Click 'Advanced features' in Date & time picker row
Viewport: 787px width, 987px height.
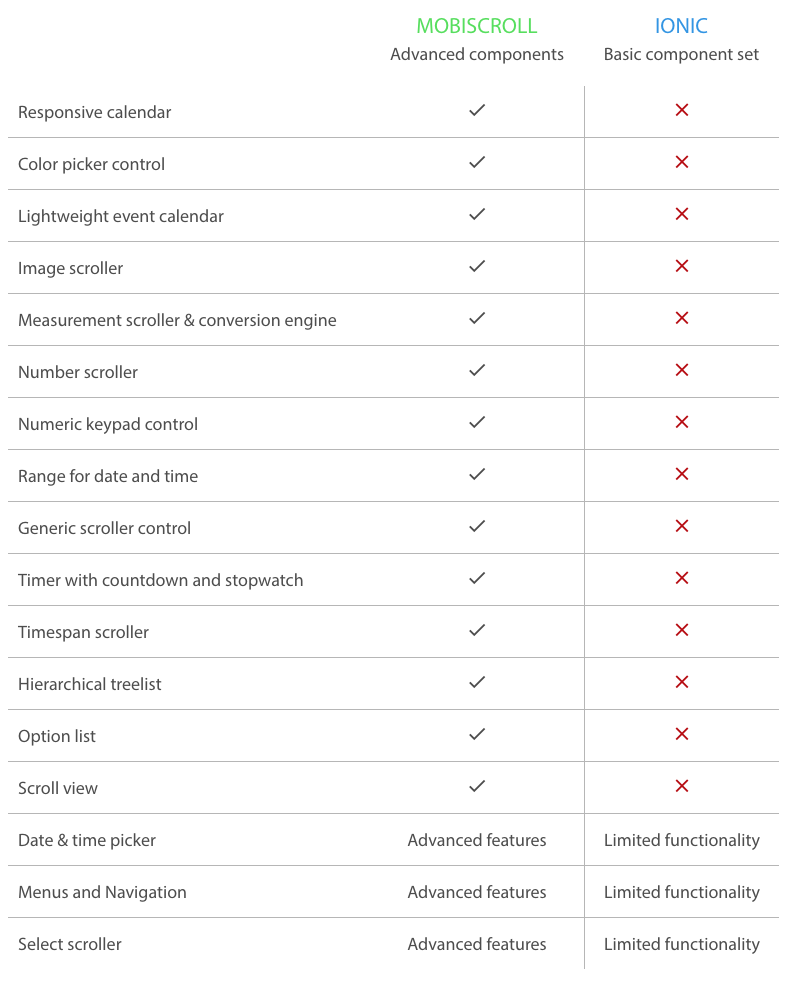(x=477, y=840)
